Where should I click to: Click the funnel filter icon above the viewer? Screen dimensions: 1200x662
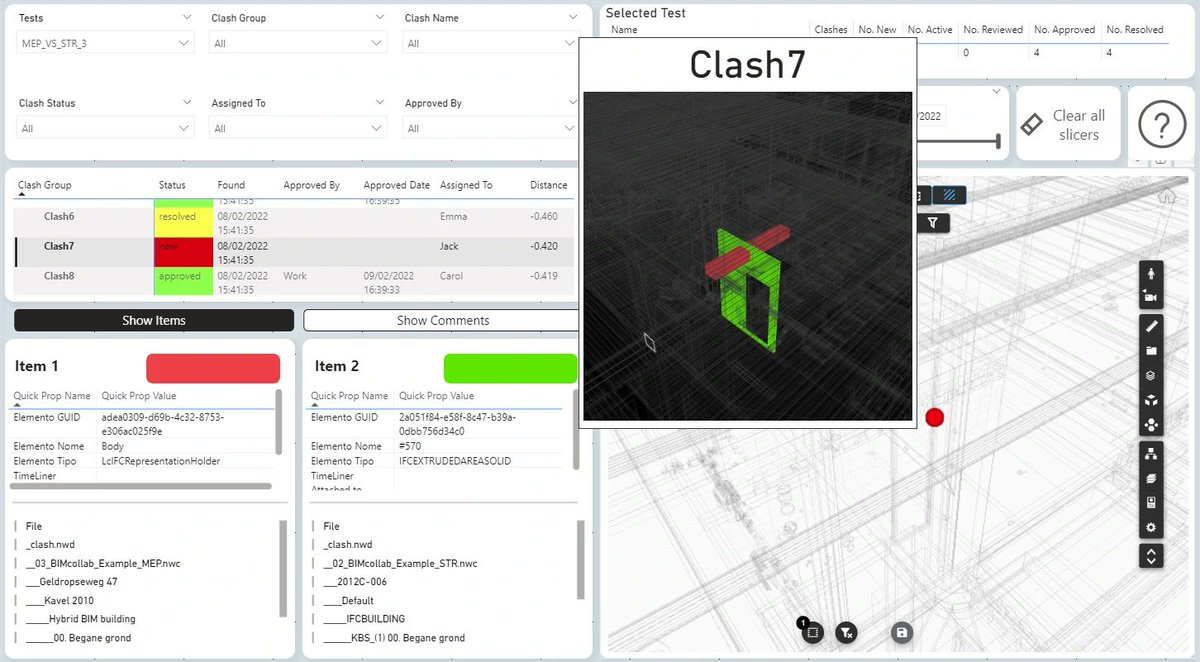[x=933, y=223]
